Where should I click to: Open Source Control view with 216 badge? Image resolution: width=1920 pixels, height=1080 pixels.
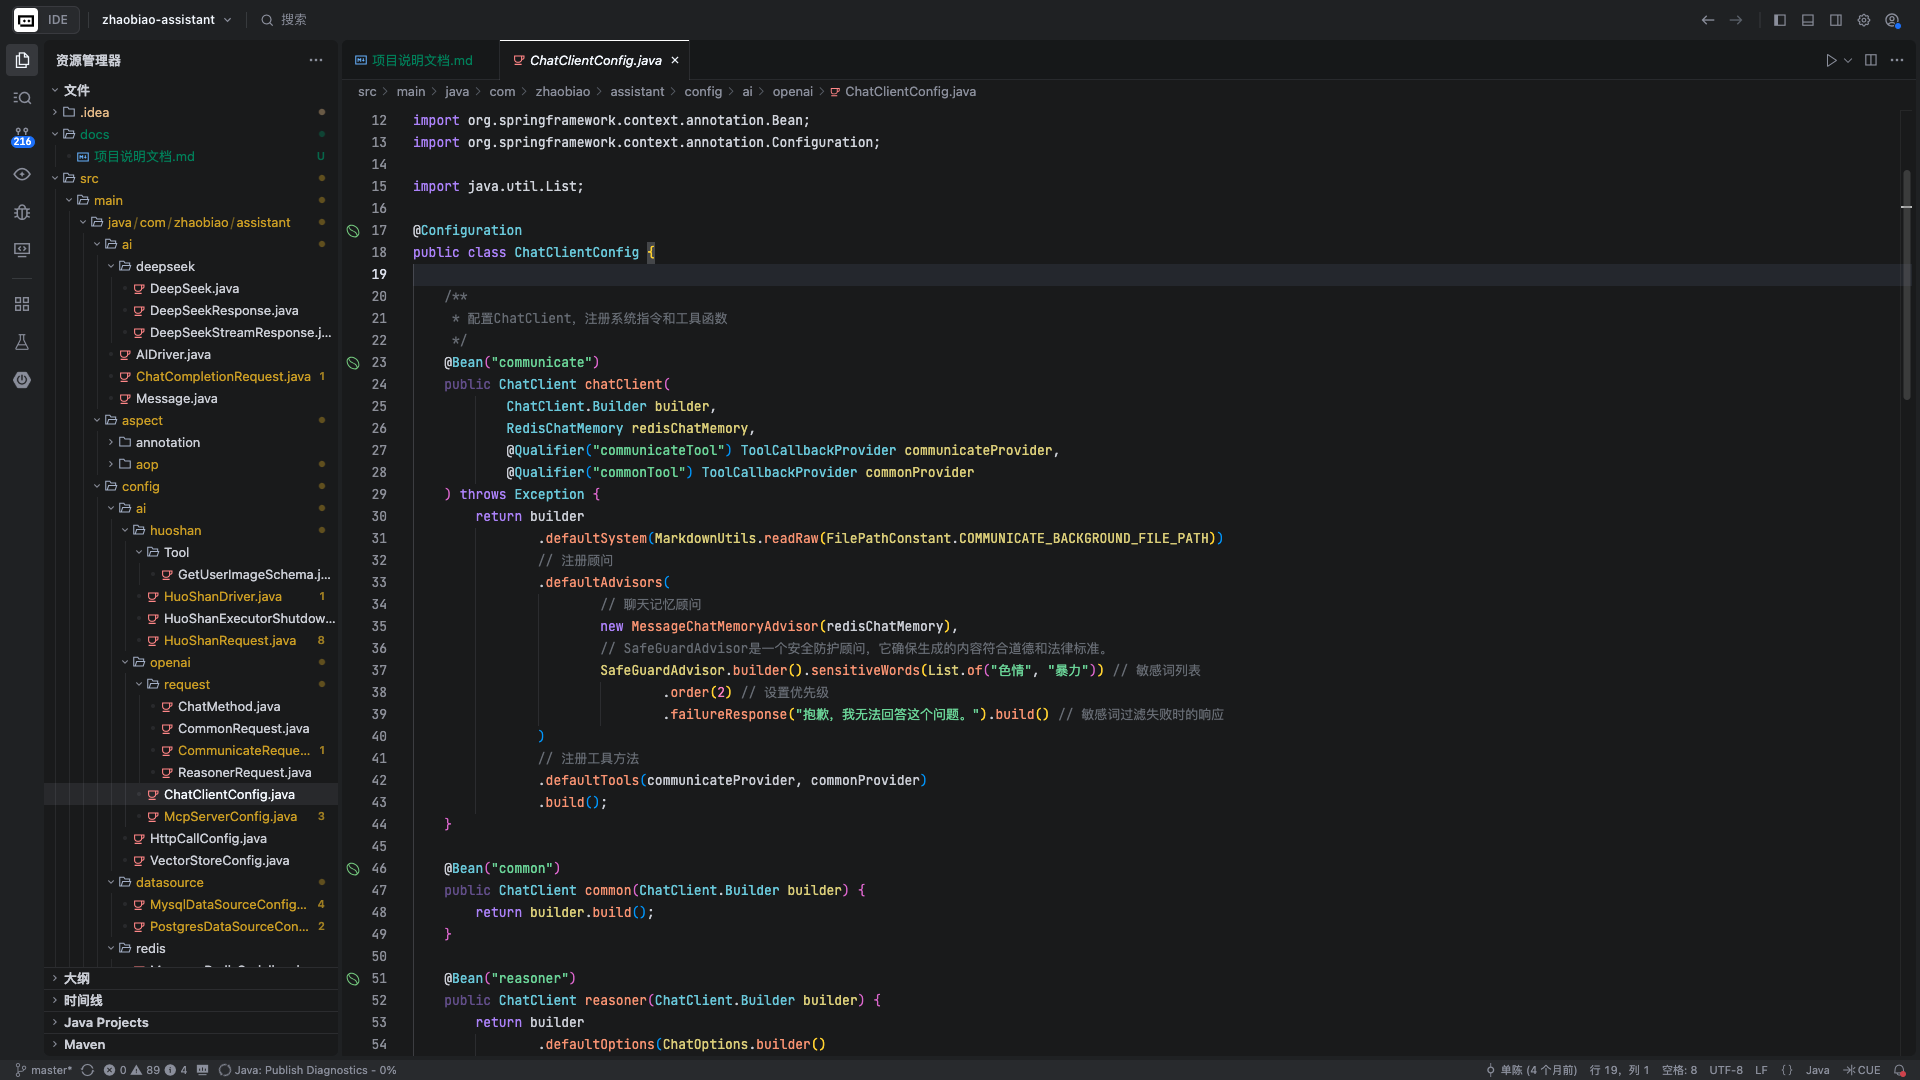[22, 136]
